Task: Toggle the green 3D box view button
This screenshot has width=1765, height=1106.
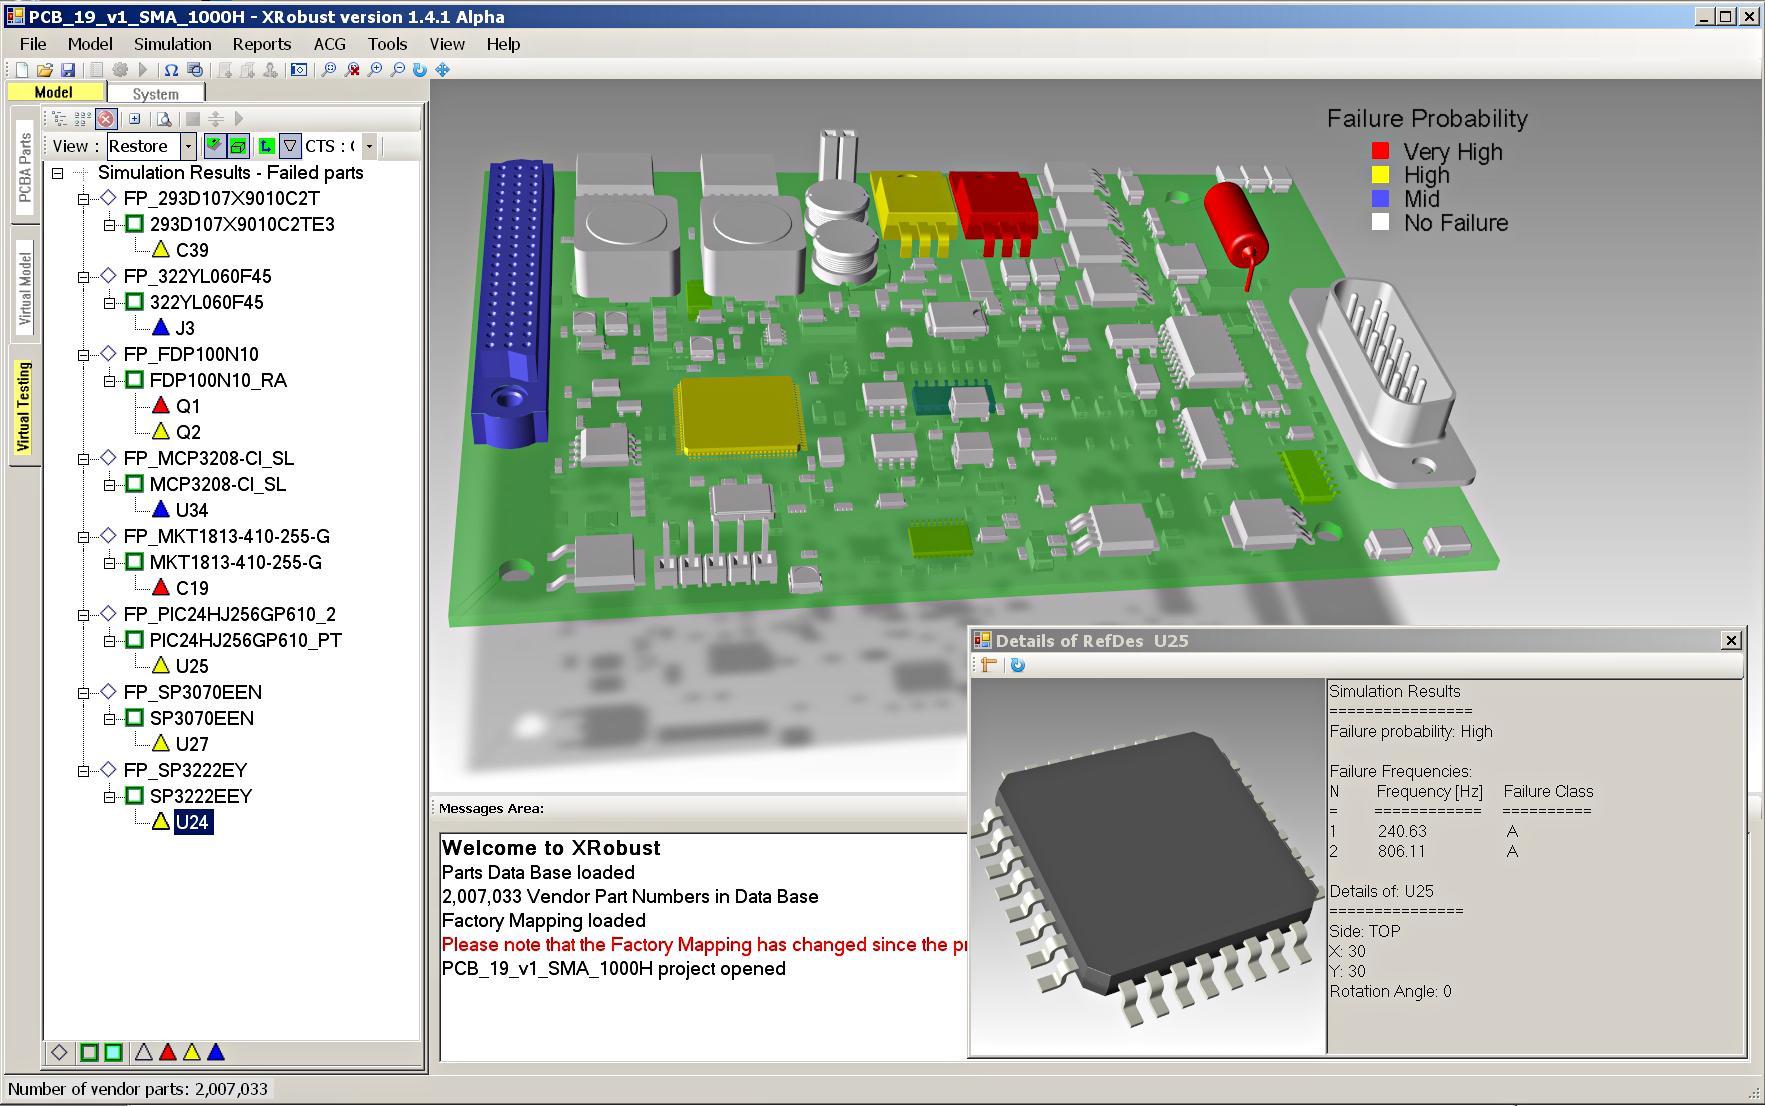Action: coord(238,146)
